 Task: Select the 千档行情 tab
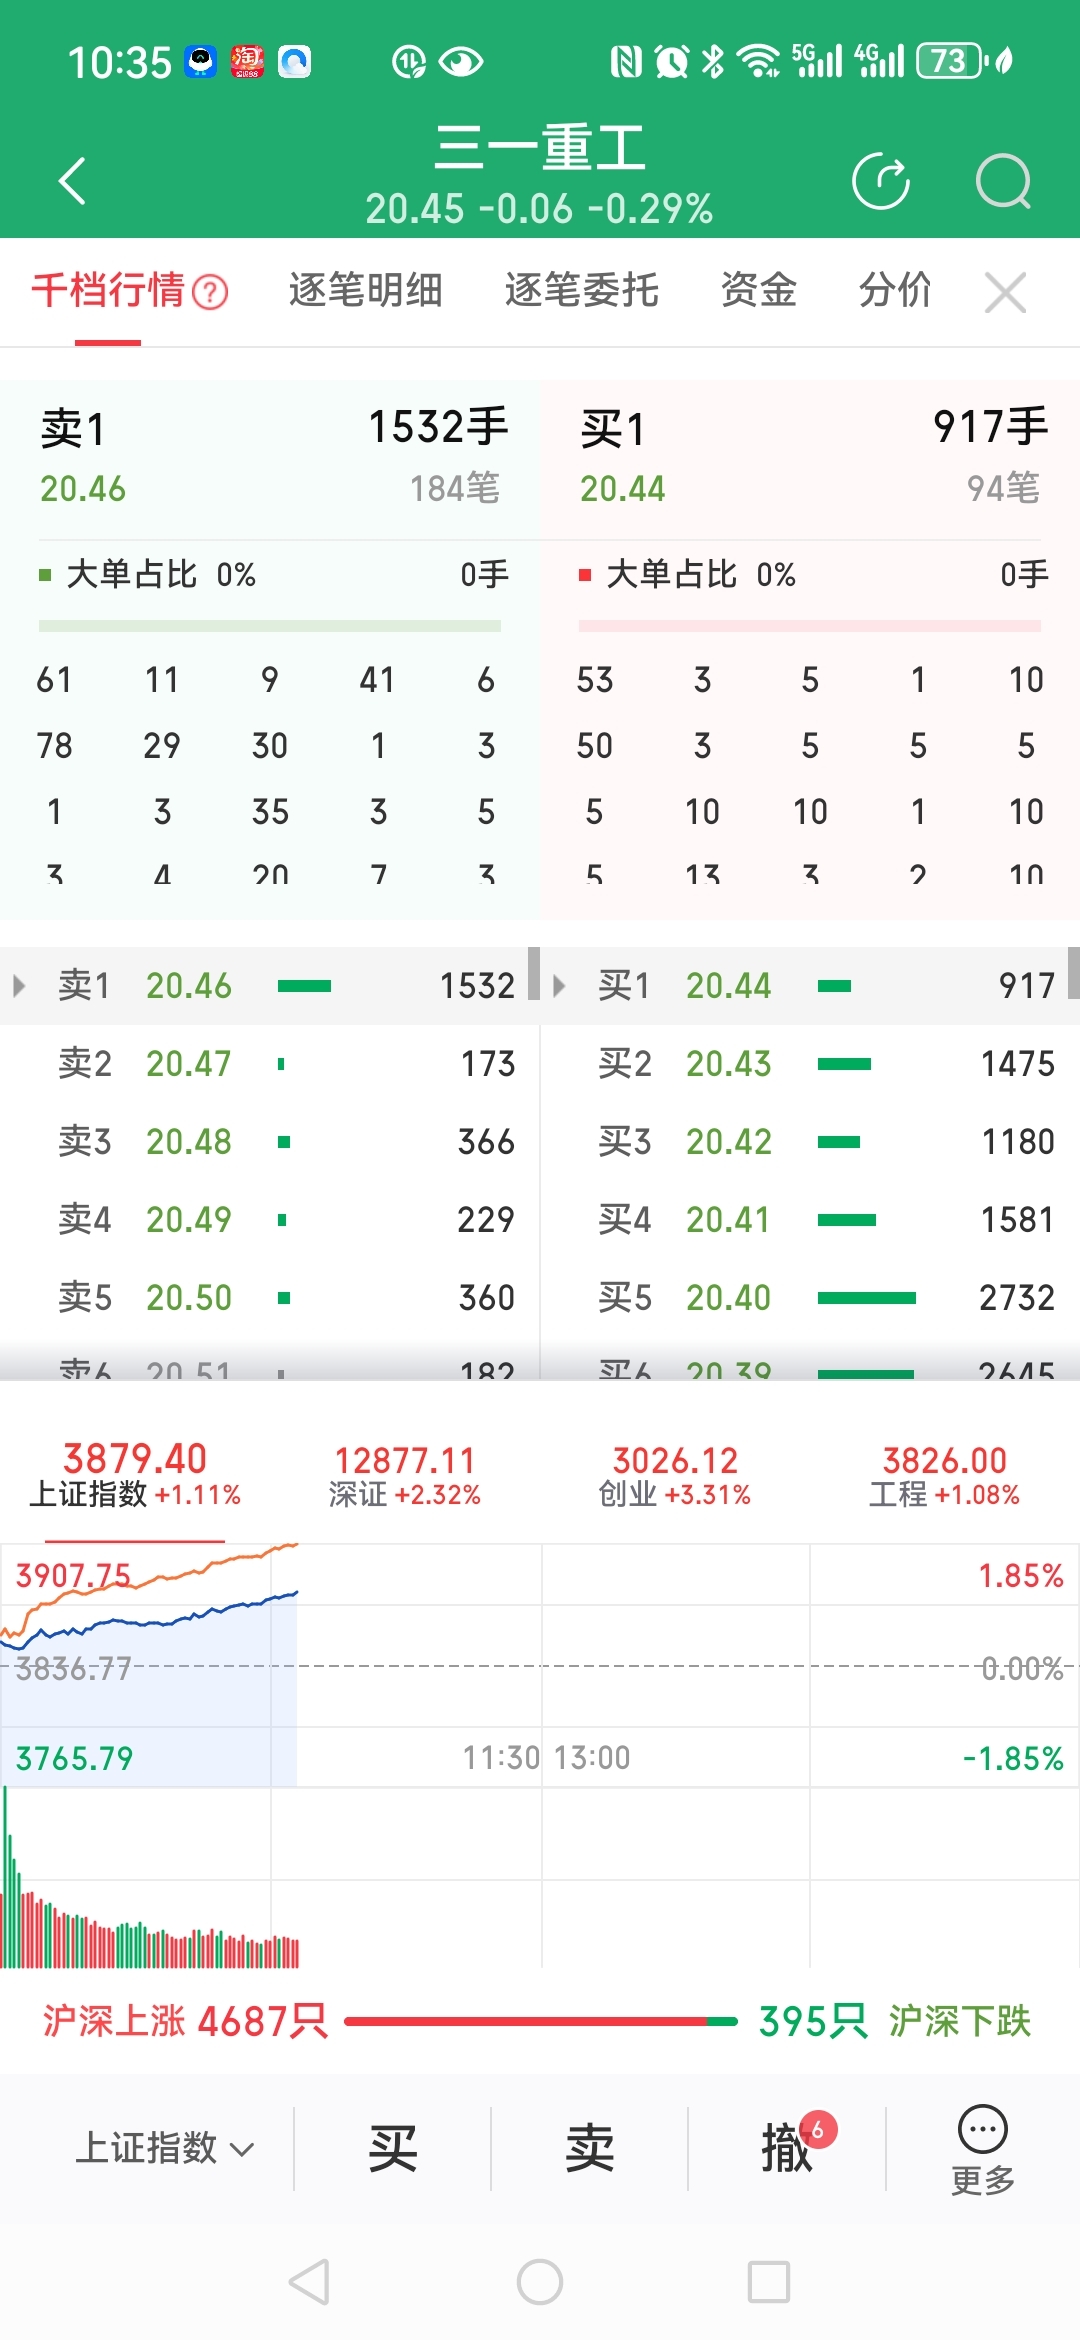tap(108, 291)
